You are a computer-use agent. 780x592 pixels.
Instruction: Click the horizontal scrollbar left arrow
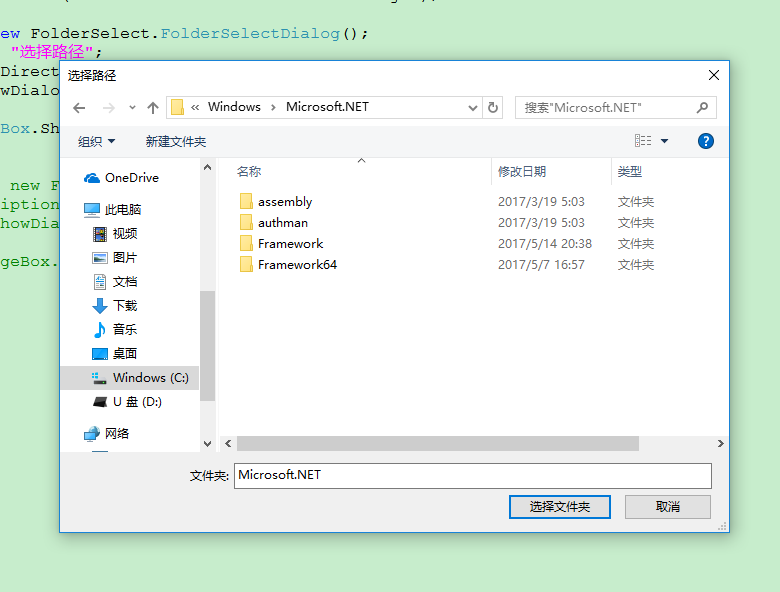point(228,444)
